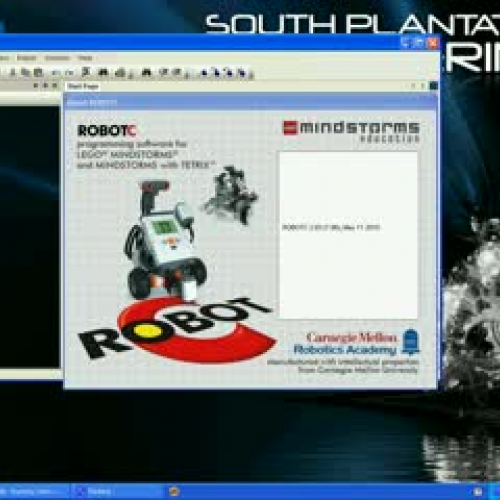Viewport: 500px width, 500px height.
Task: Click the round orange icon on taskbar
Action: [174, 491]
